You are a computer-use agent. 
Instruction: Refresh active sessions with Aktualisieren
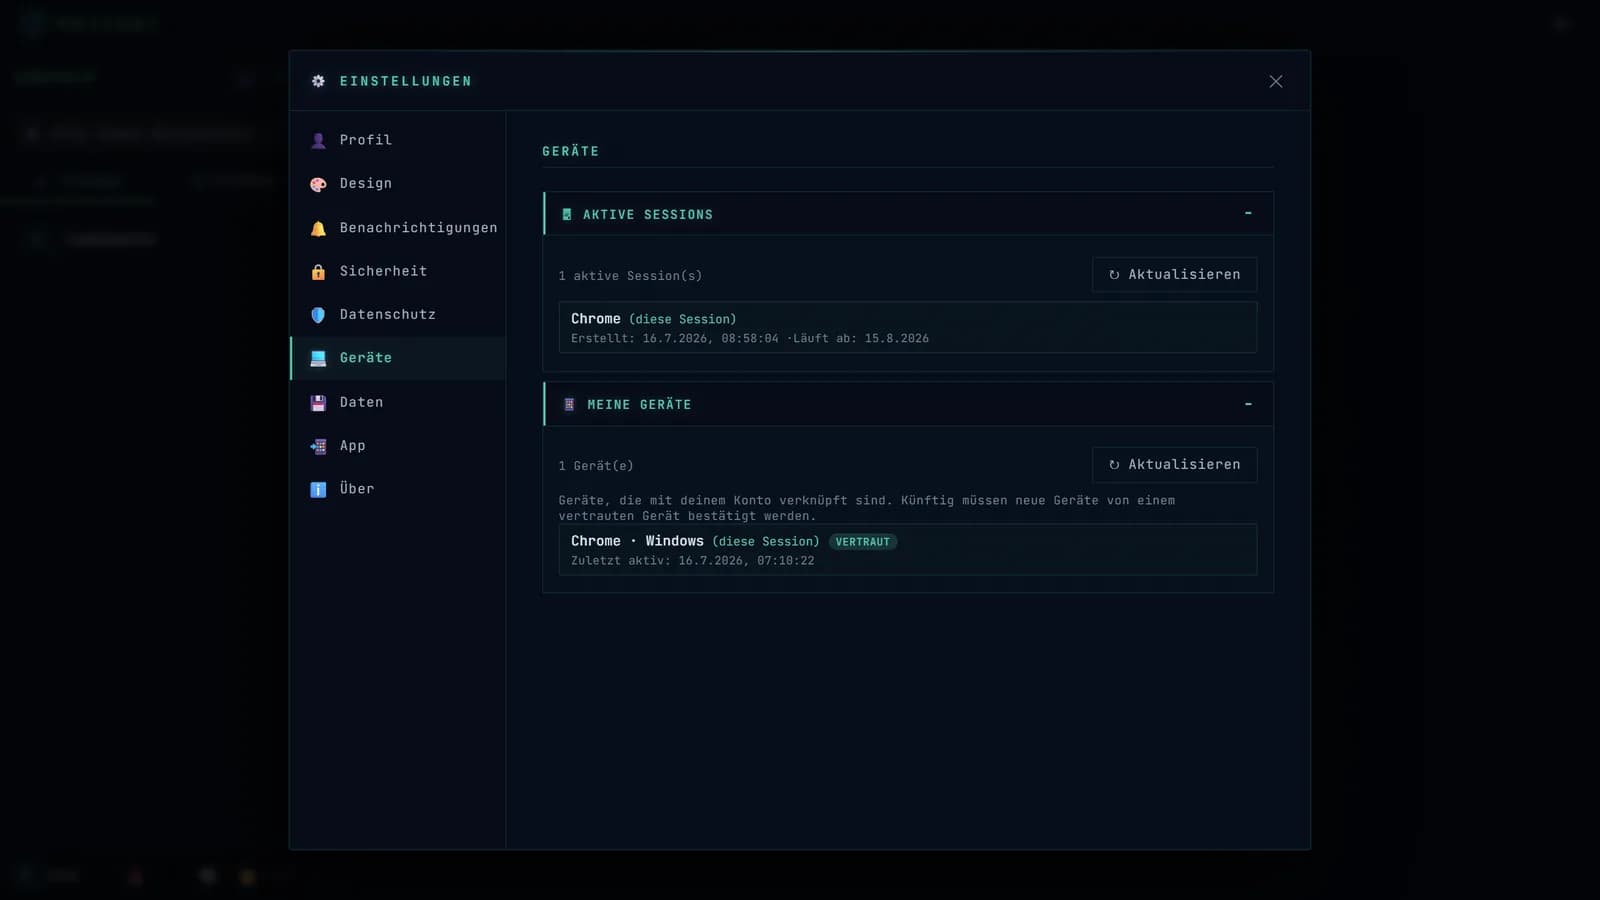click(1175, 274)
